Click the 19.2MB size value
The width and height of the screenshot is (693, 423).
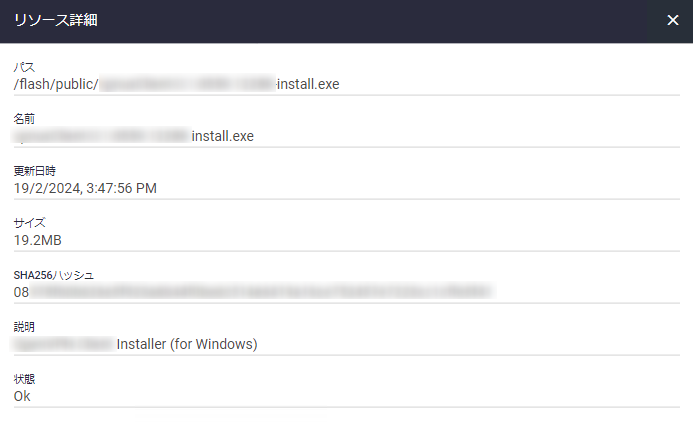(38, 240)
